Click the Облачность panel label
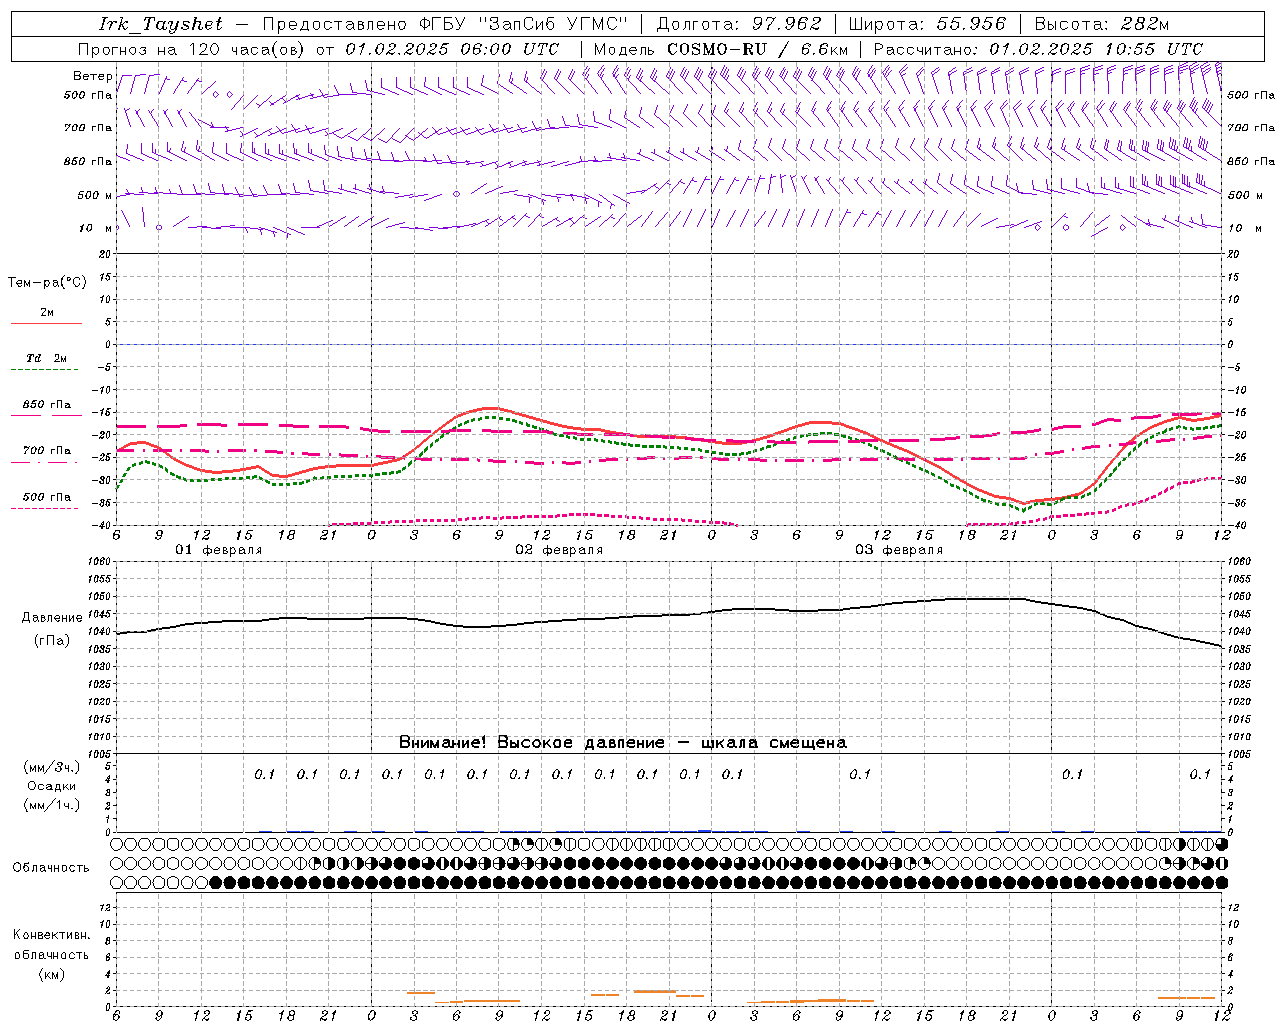The image size is (1280, 1024). click(51, 867)
